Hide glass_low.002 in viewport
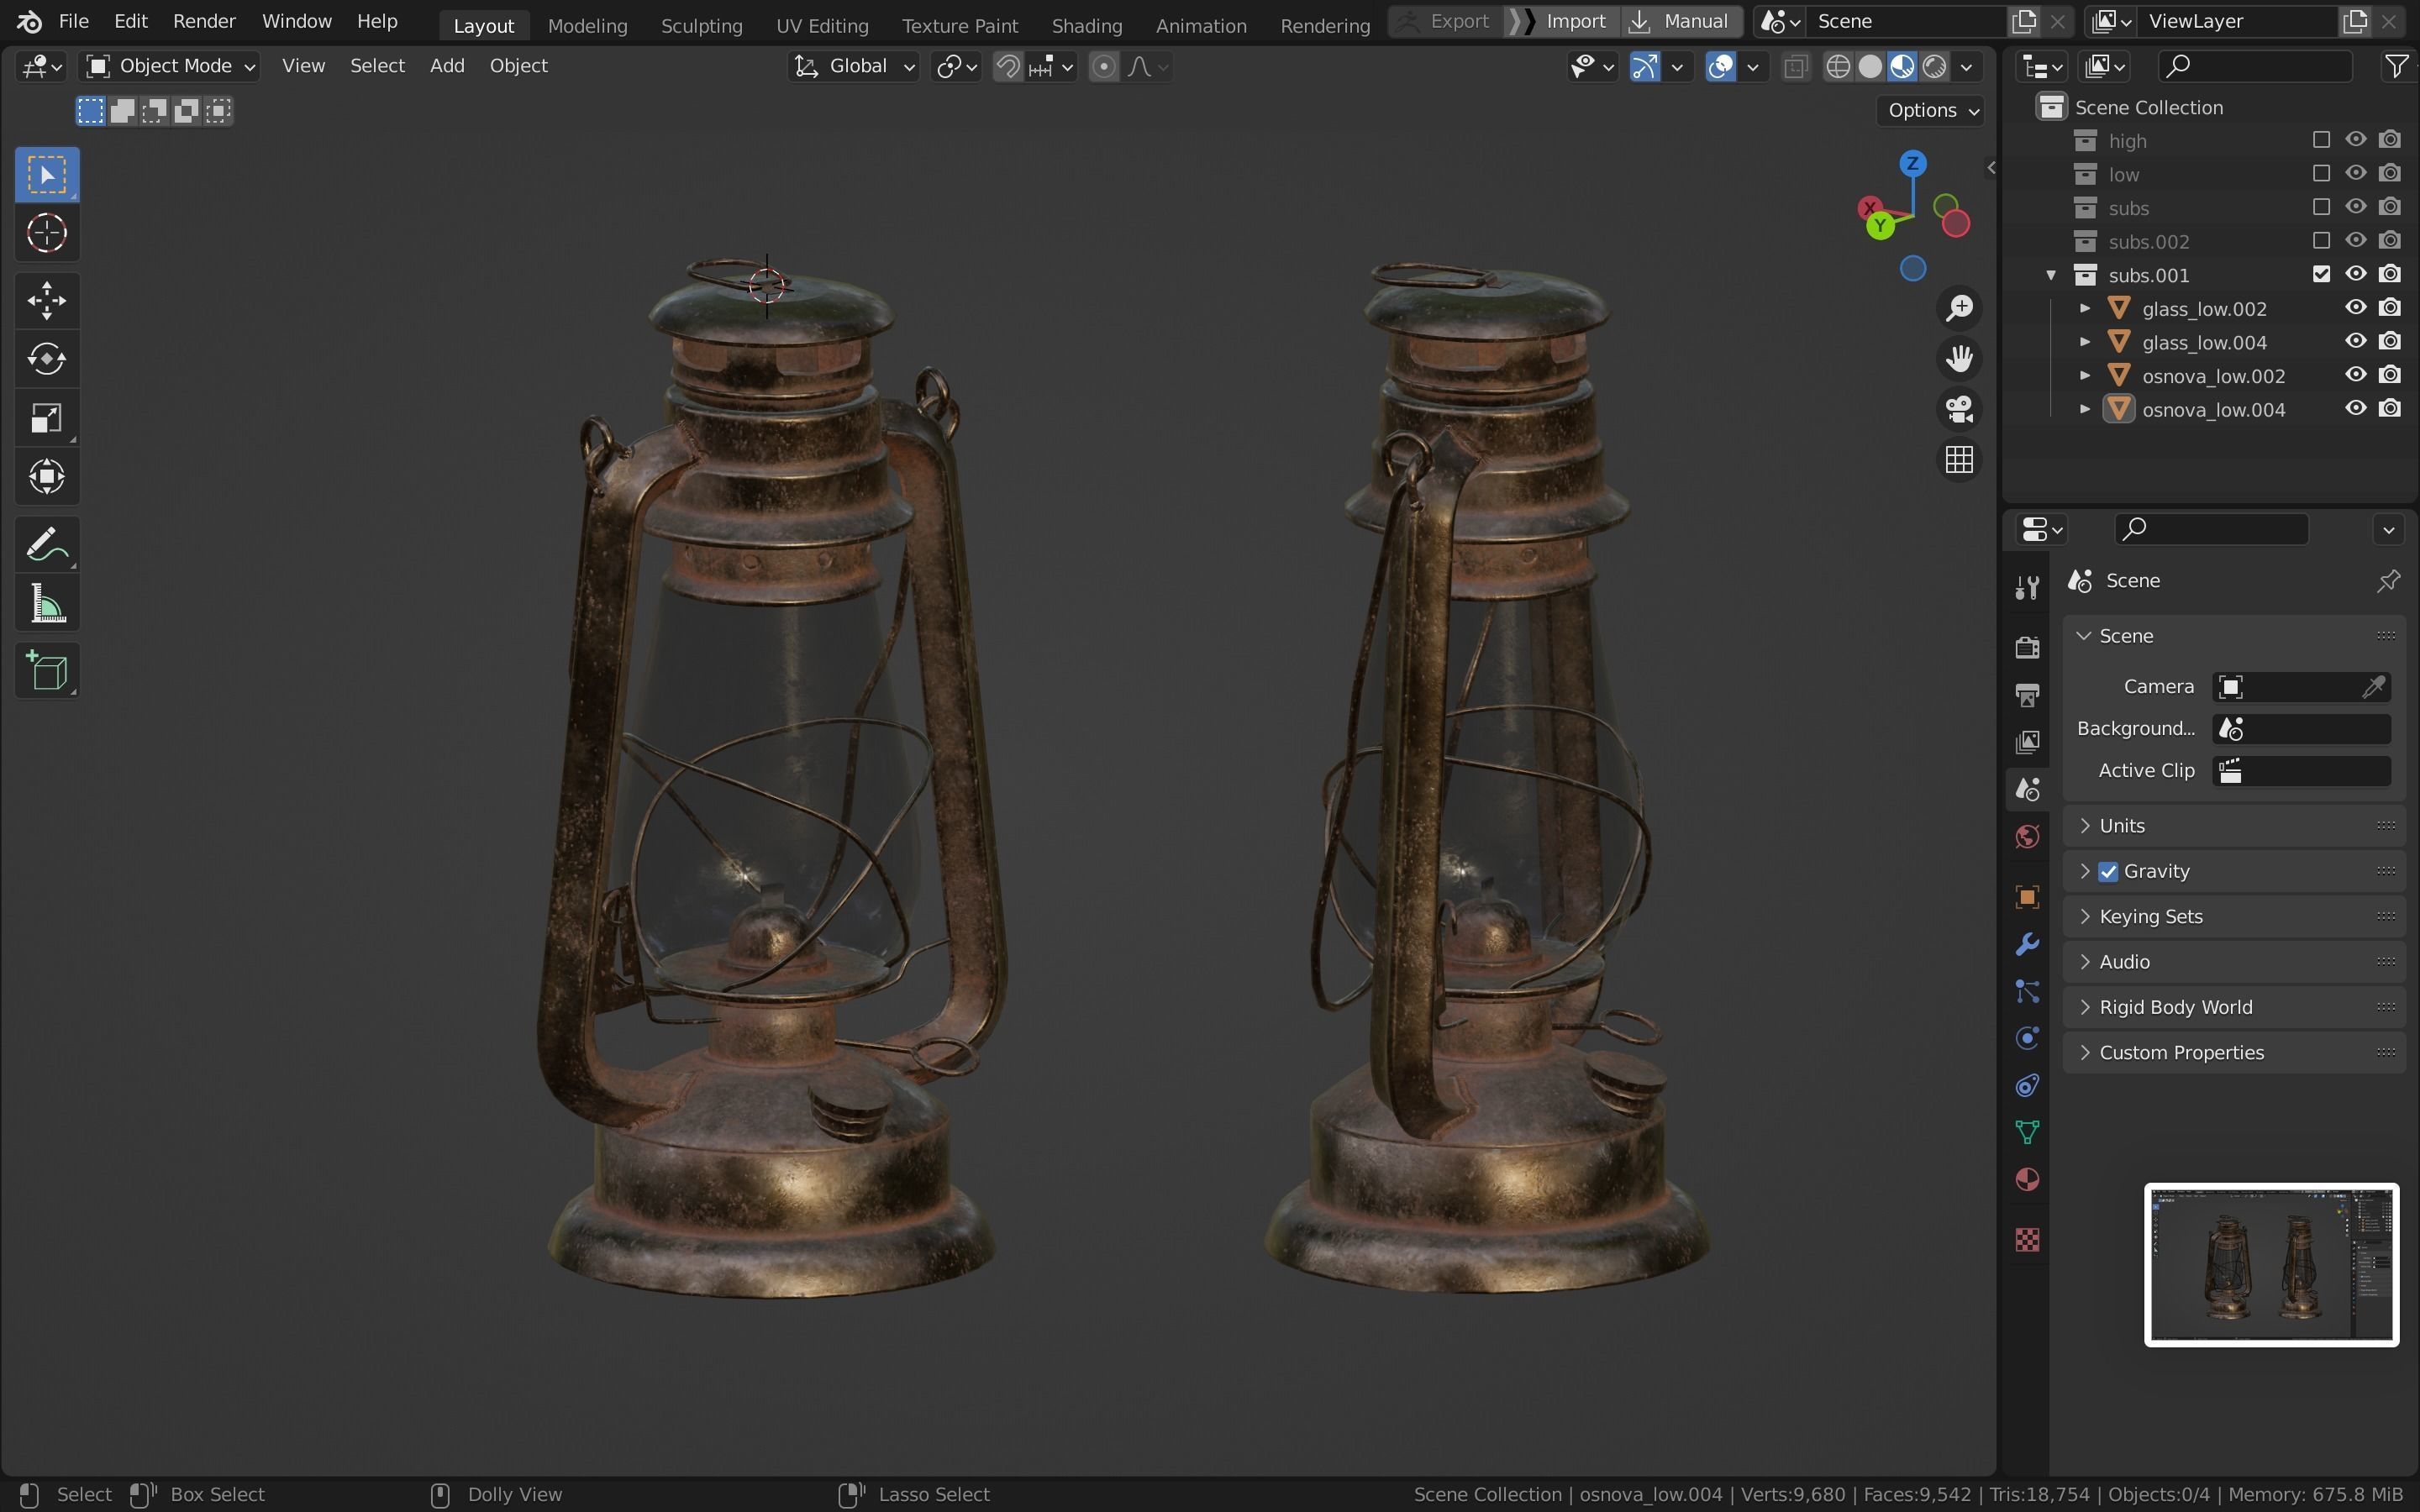 point(2355,308)
